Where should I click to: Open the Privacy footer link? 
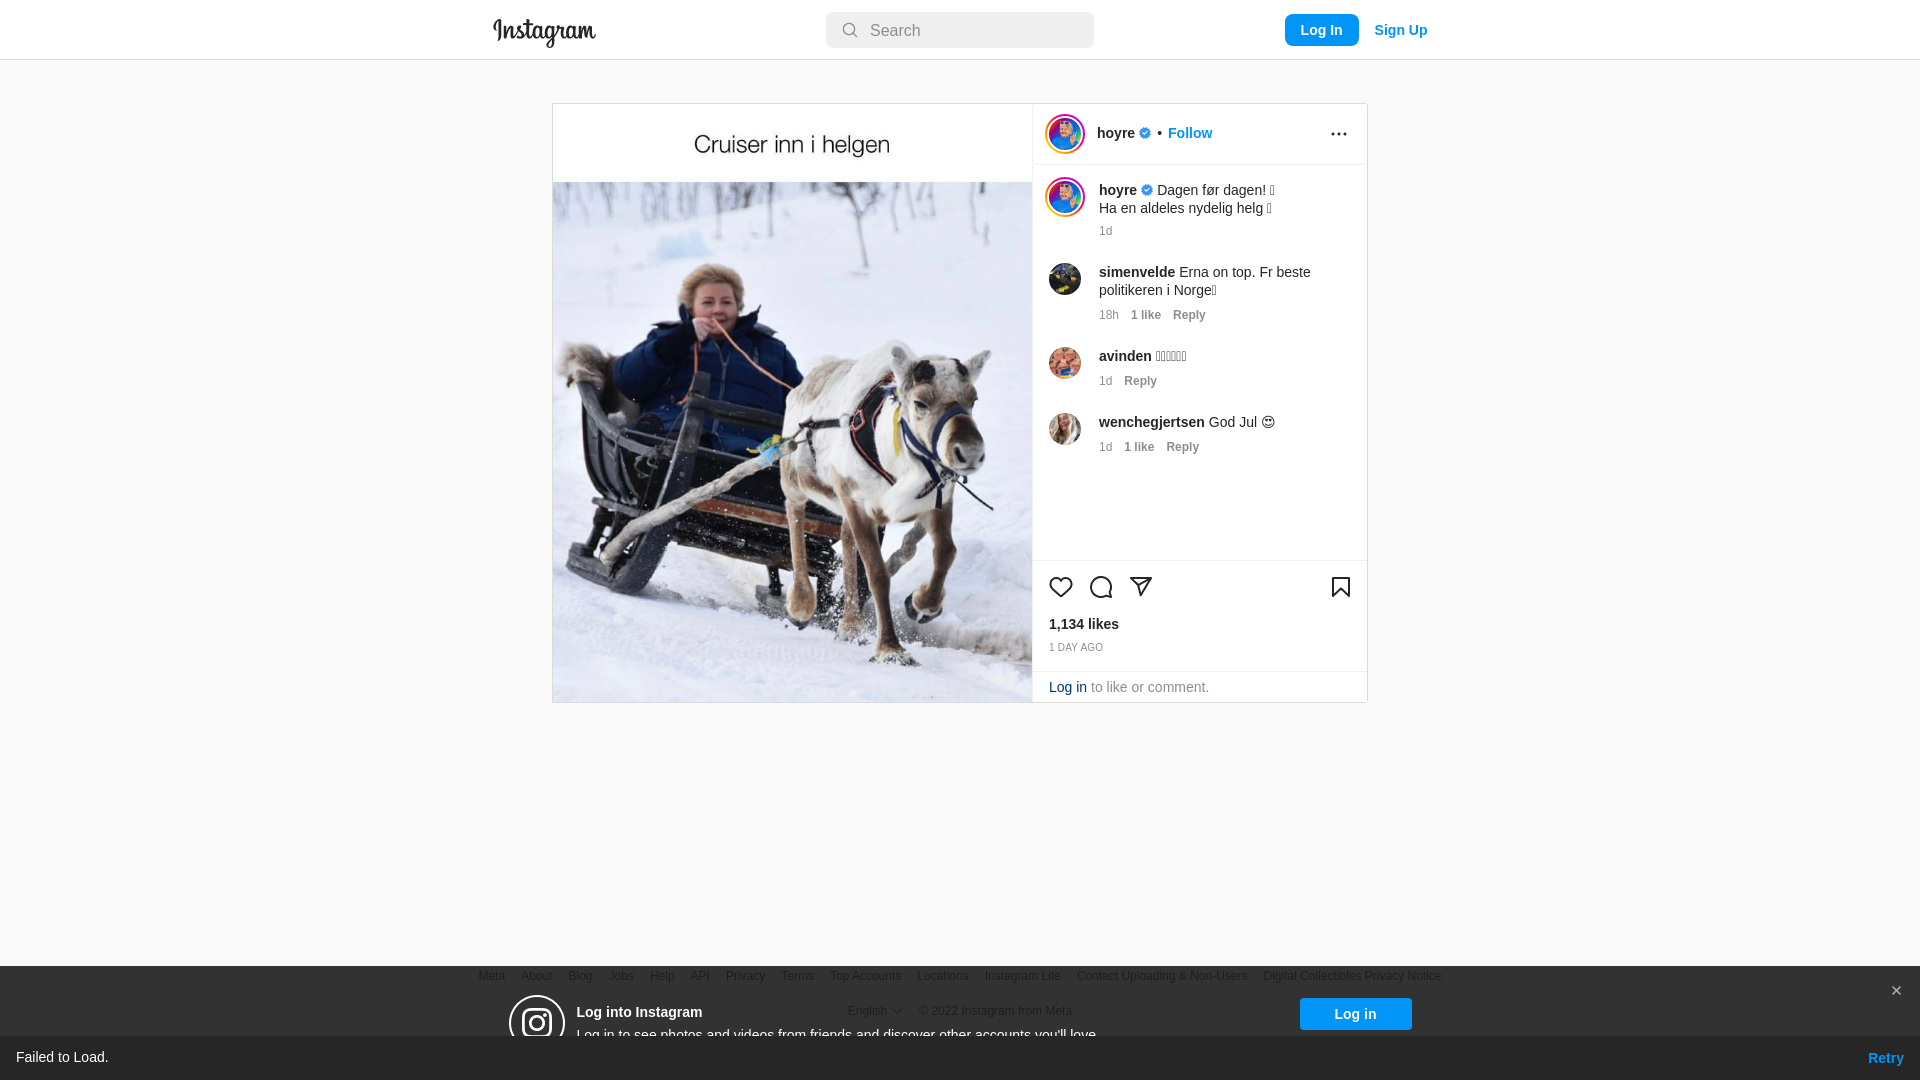click(745, 976)
